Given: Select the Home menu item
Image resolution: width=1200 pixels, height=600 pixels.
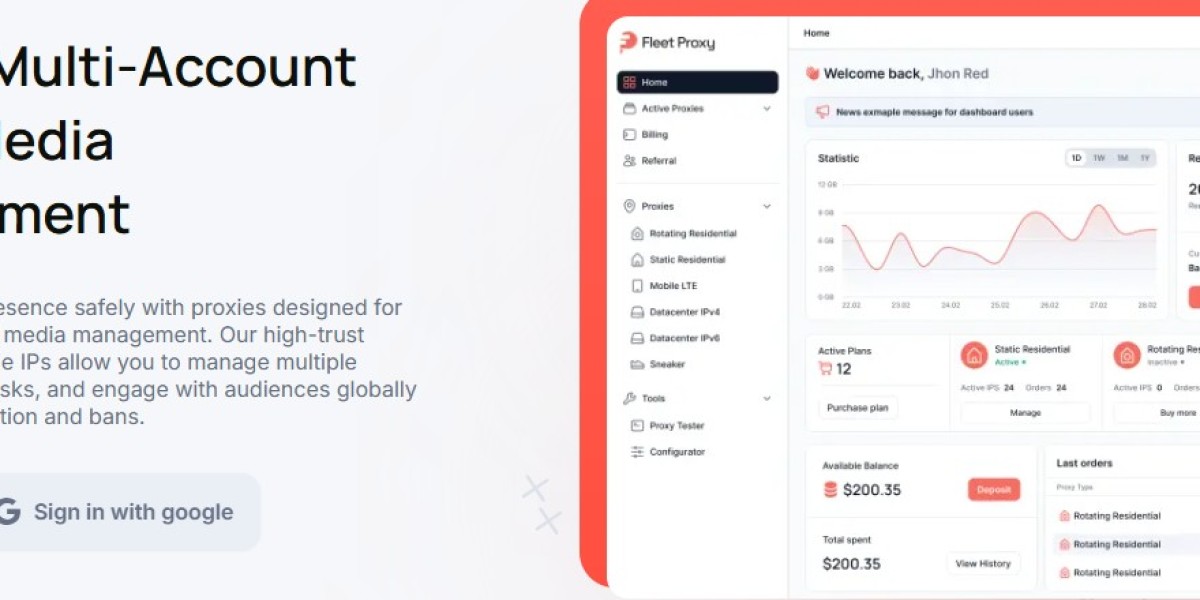Looking at the screenshot, I should [697, 82].
